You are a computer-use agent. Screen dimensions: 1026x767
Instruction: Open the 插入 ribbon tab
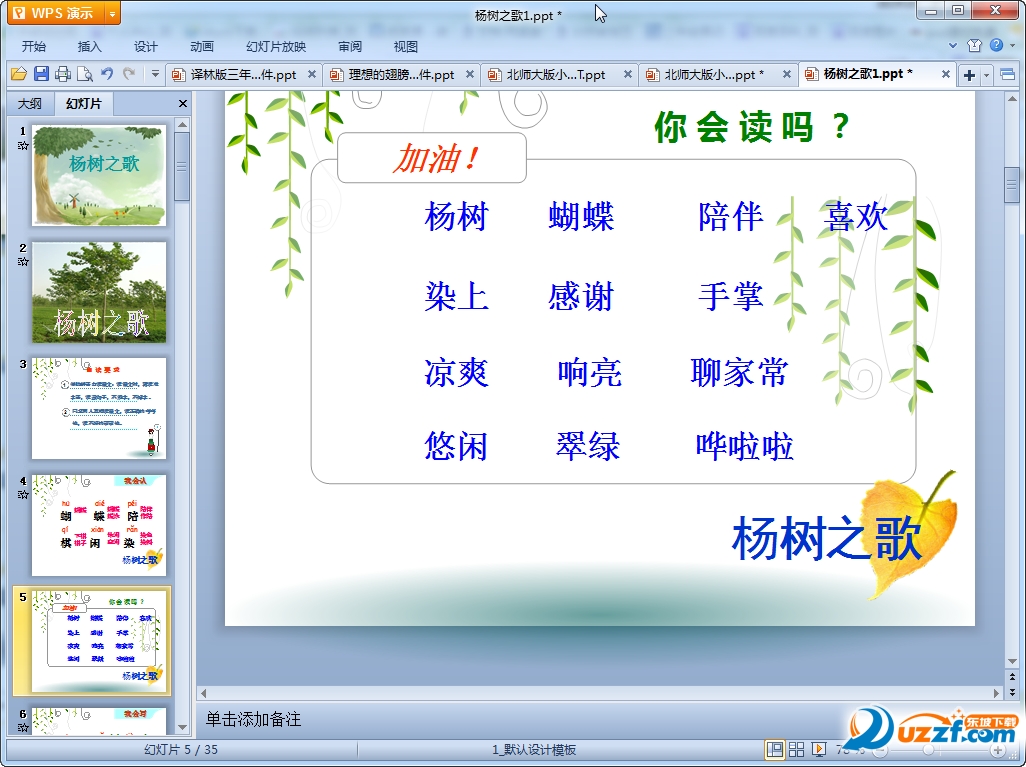[90, 46]
